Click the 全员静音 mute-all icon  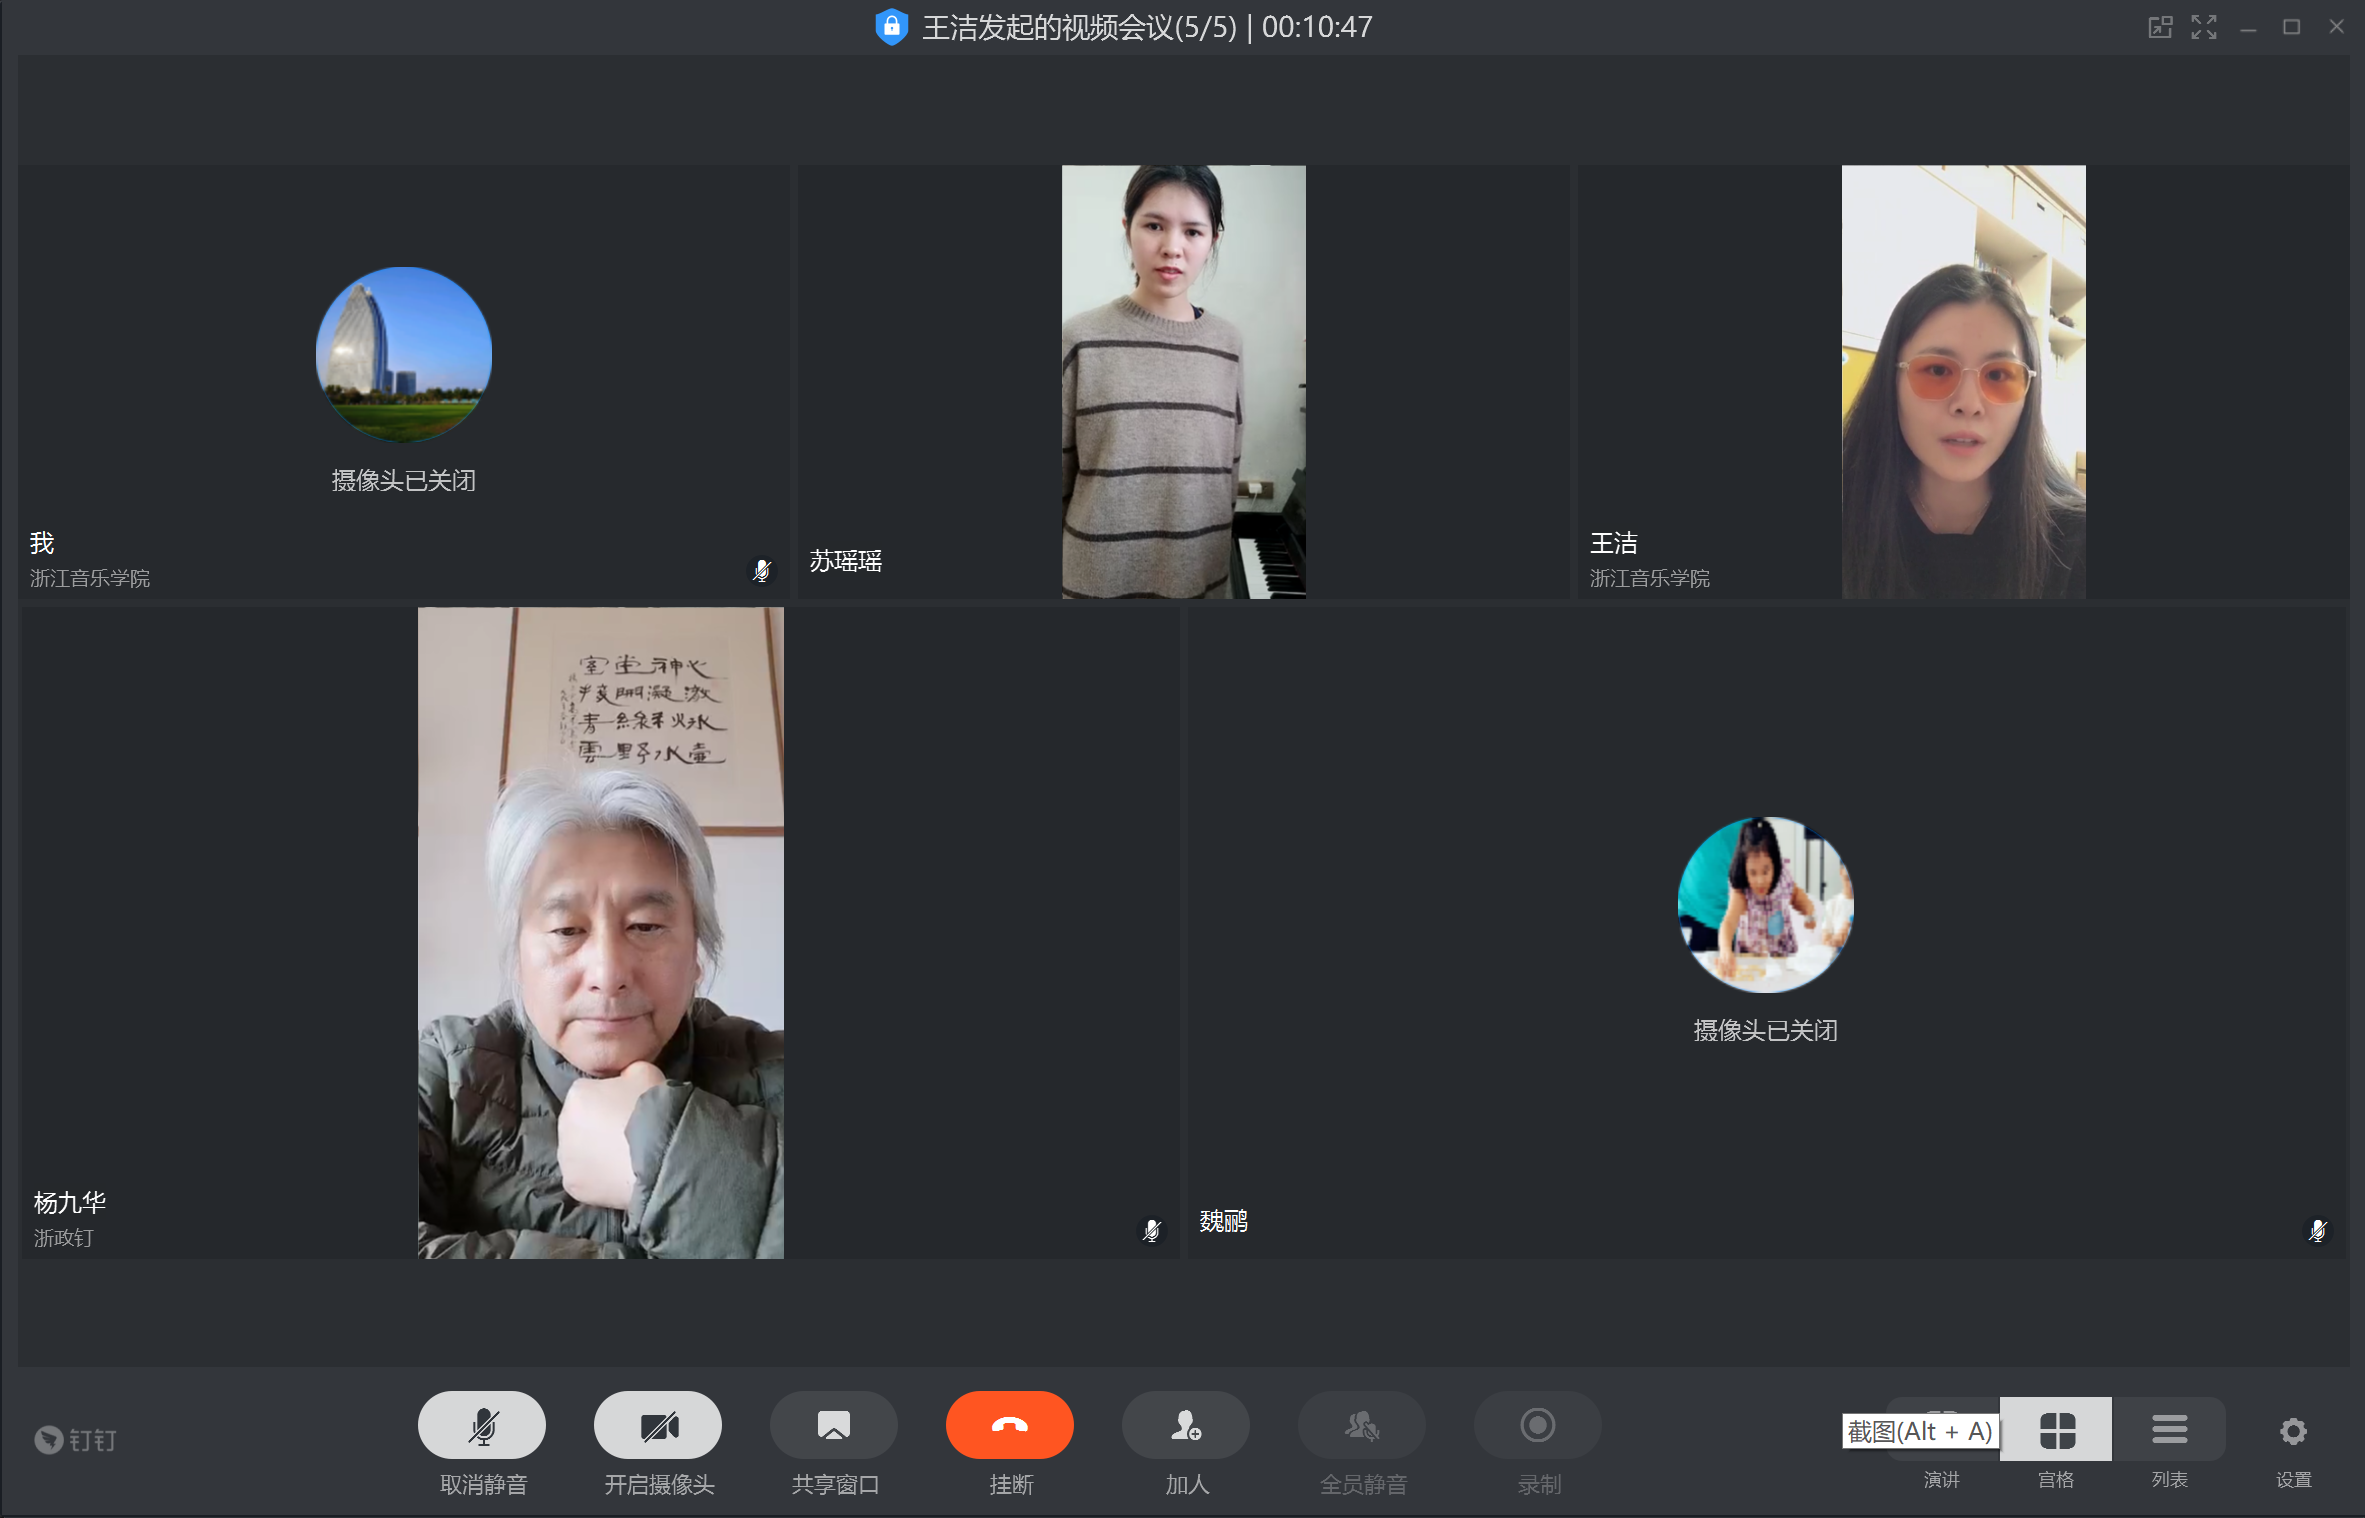coord(1361,1424)
